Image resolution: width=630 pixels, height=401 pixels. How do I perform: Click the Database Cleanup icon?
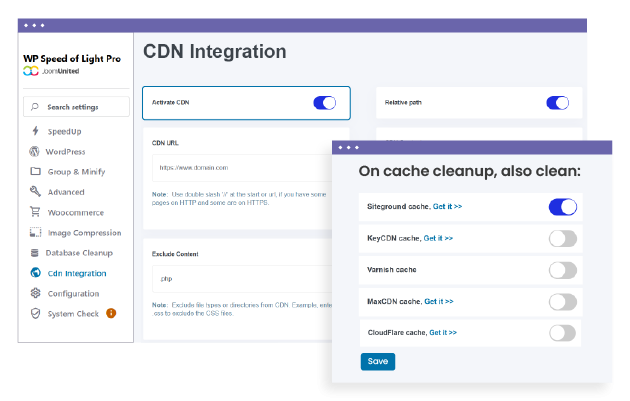pyautogui.click(x=36, y=253)
